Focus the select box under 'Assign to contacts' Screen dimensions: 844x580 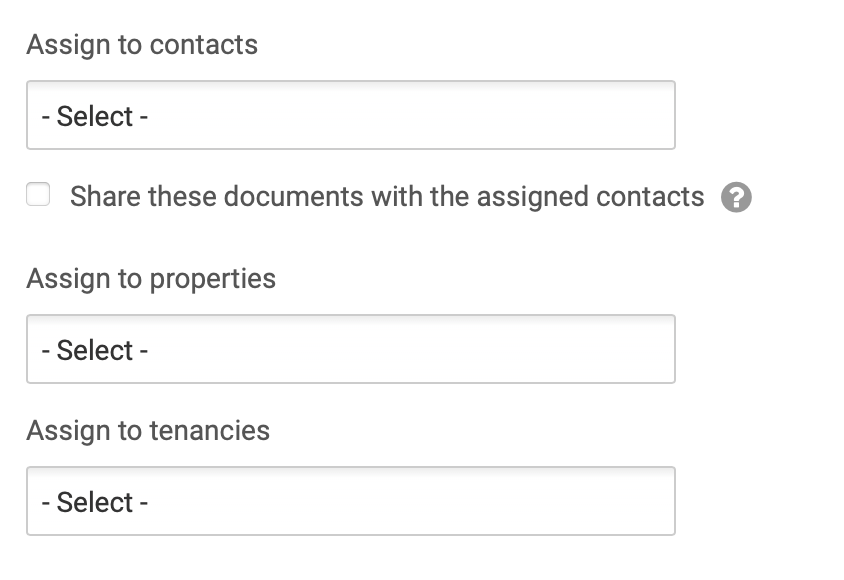[351, 115]
